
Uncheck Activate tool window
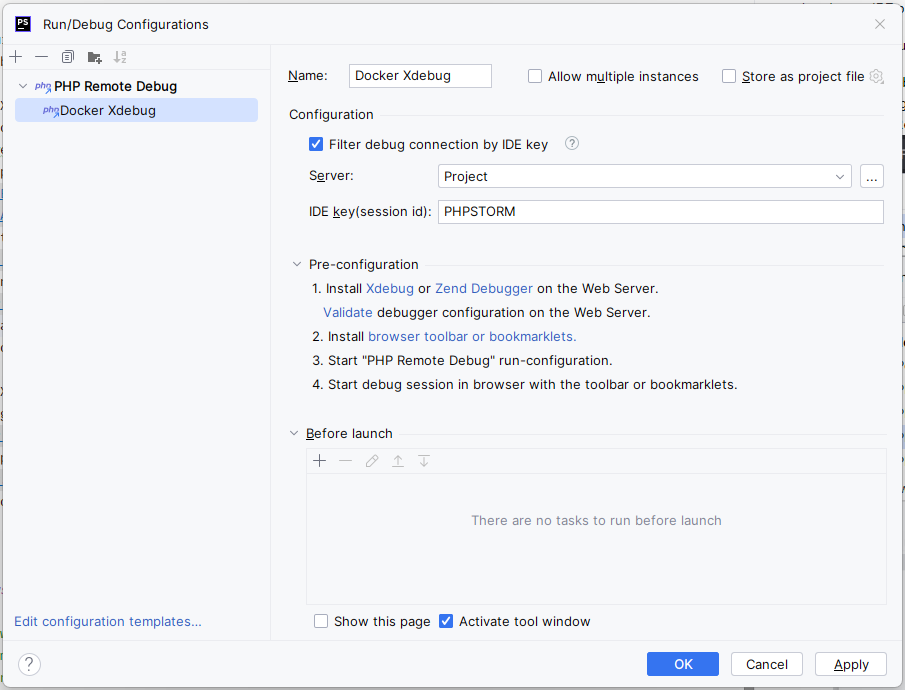pos(446,621)
